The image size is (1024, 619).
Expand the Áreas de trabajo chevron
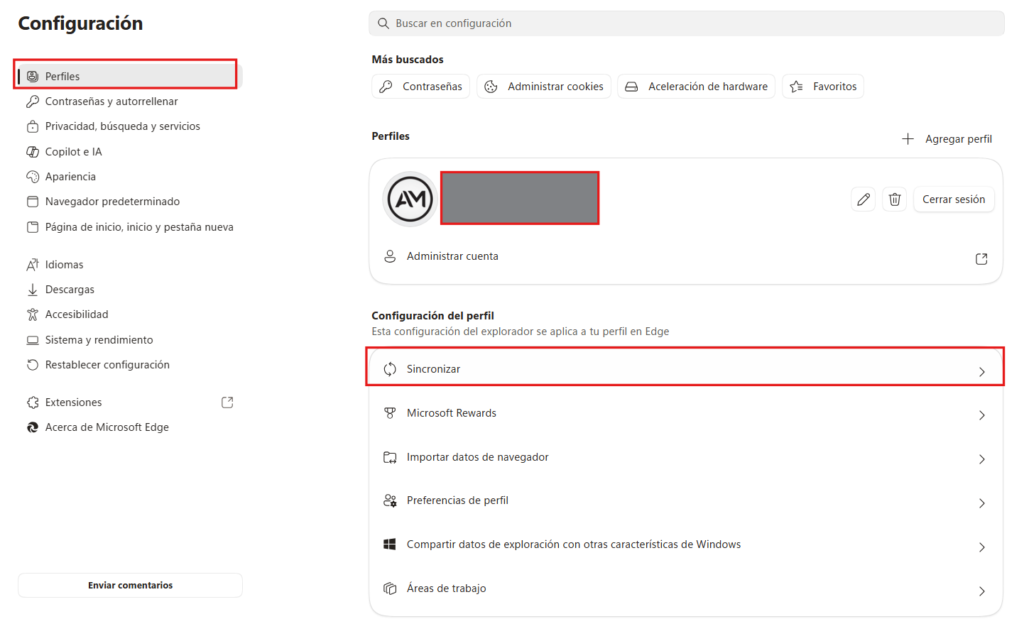click(x=982, y=591)
